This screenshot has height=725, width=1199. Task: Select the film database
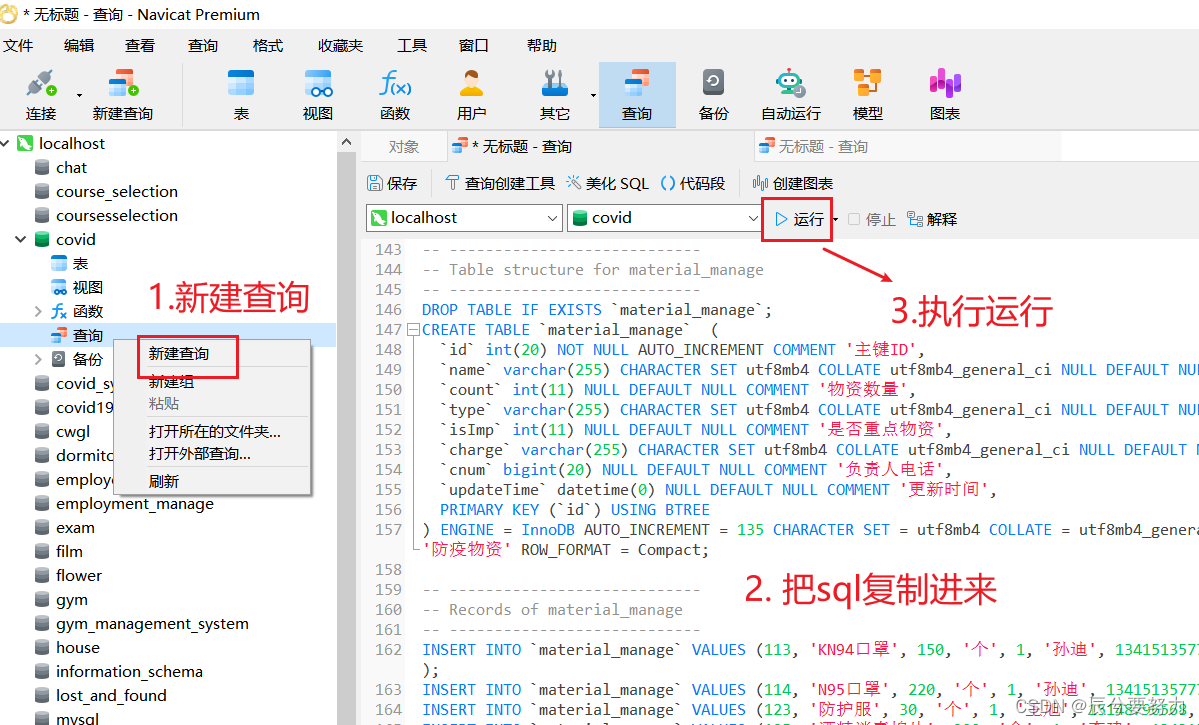tap(69, 551)
